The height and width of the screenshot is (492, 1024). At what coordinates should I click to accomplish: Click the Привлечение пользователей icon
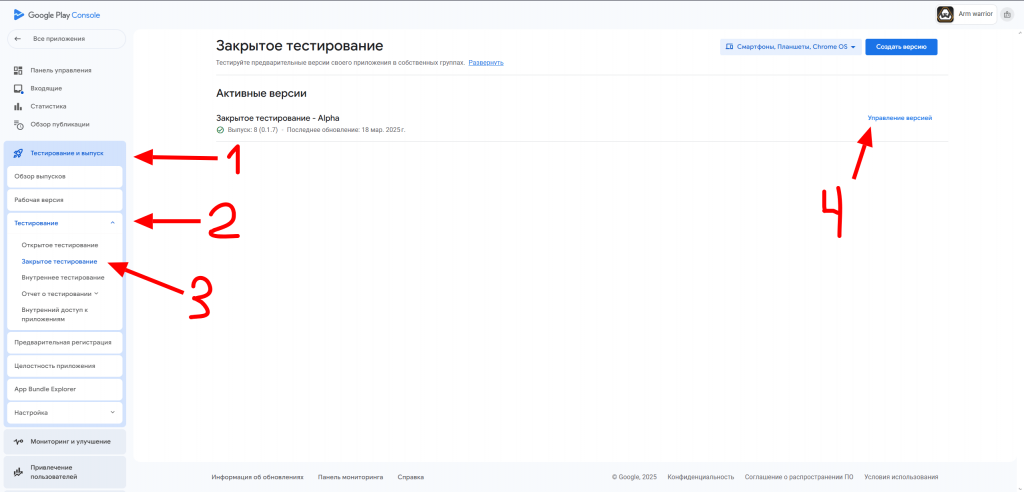[18, 472]
